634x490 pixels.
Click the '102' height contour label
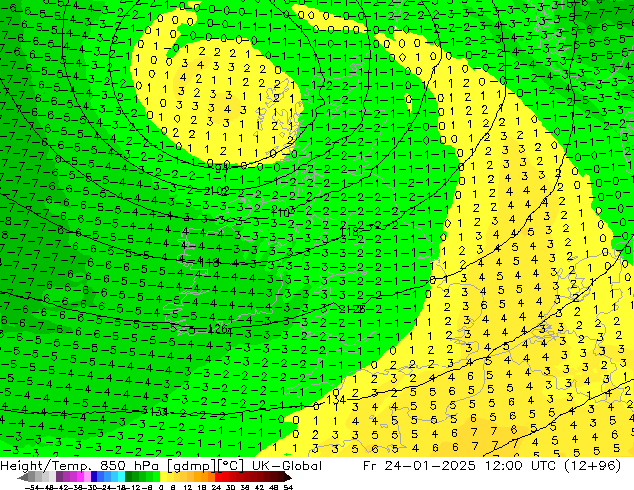[x=218, y=190]
